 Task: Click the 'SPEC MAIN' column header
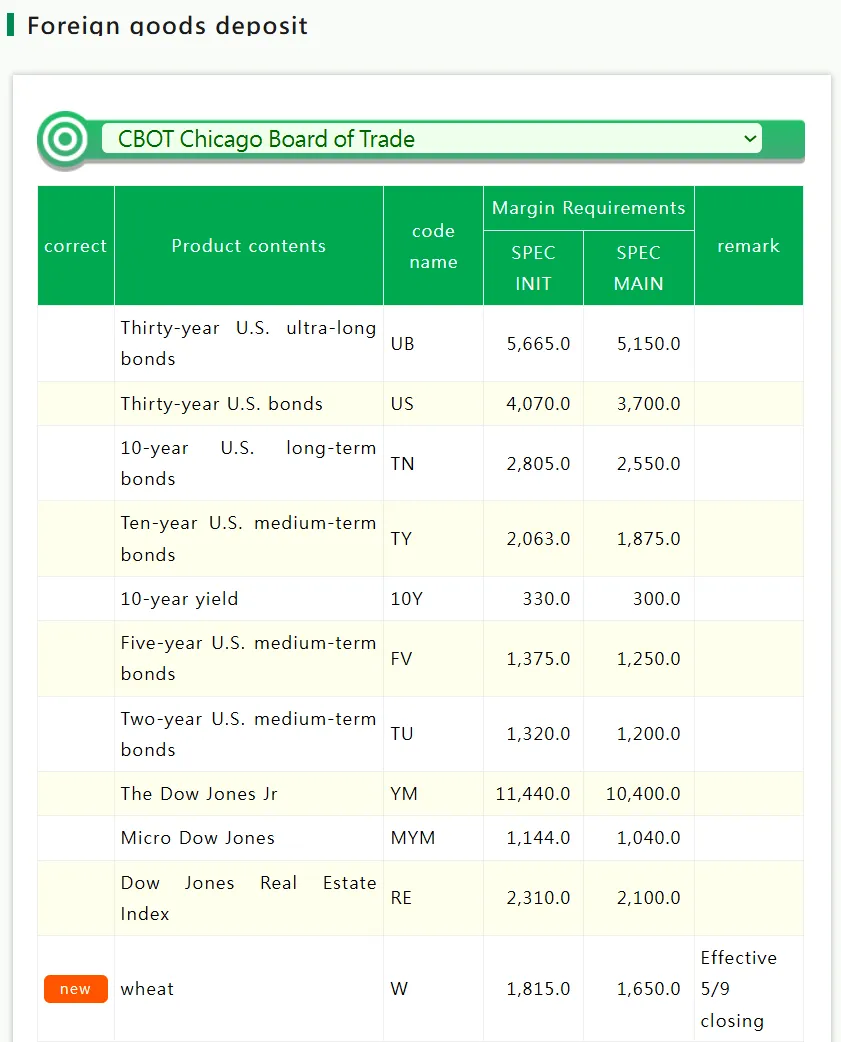638,268
